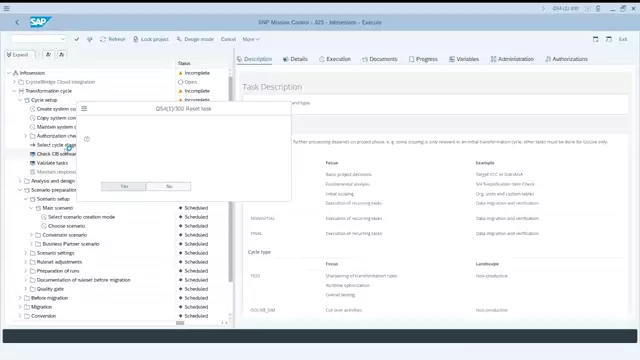Open the Execution tab
Image resolution: width=640 pixels, height=360 pixels.
point(335,59)
